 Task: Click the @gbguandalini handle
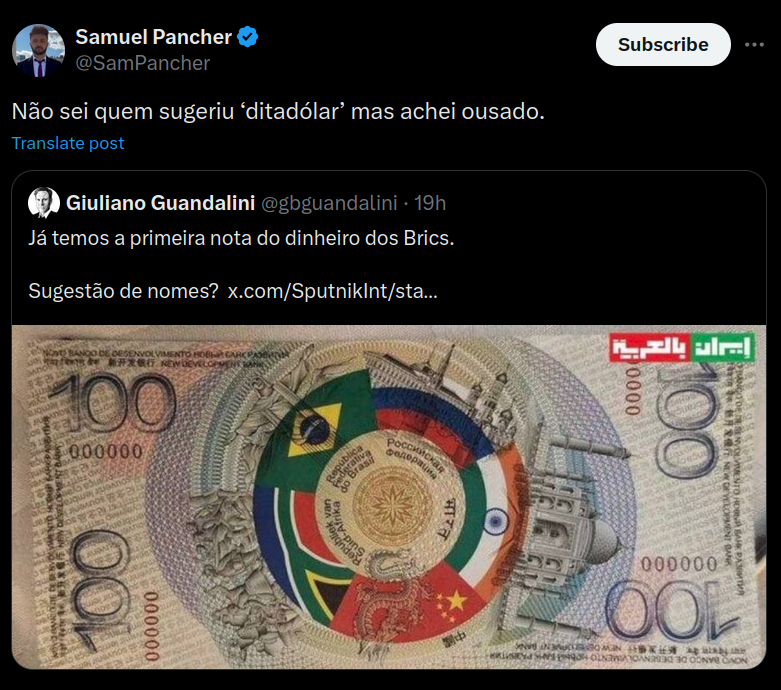pyautogui.click(x=329, y=203)
